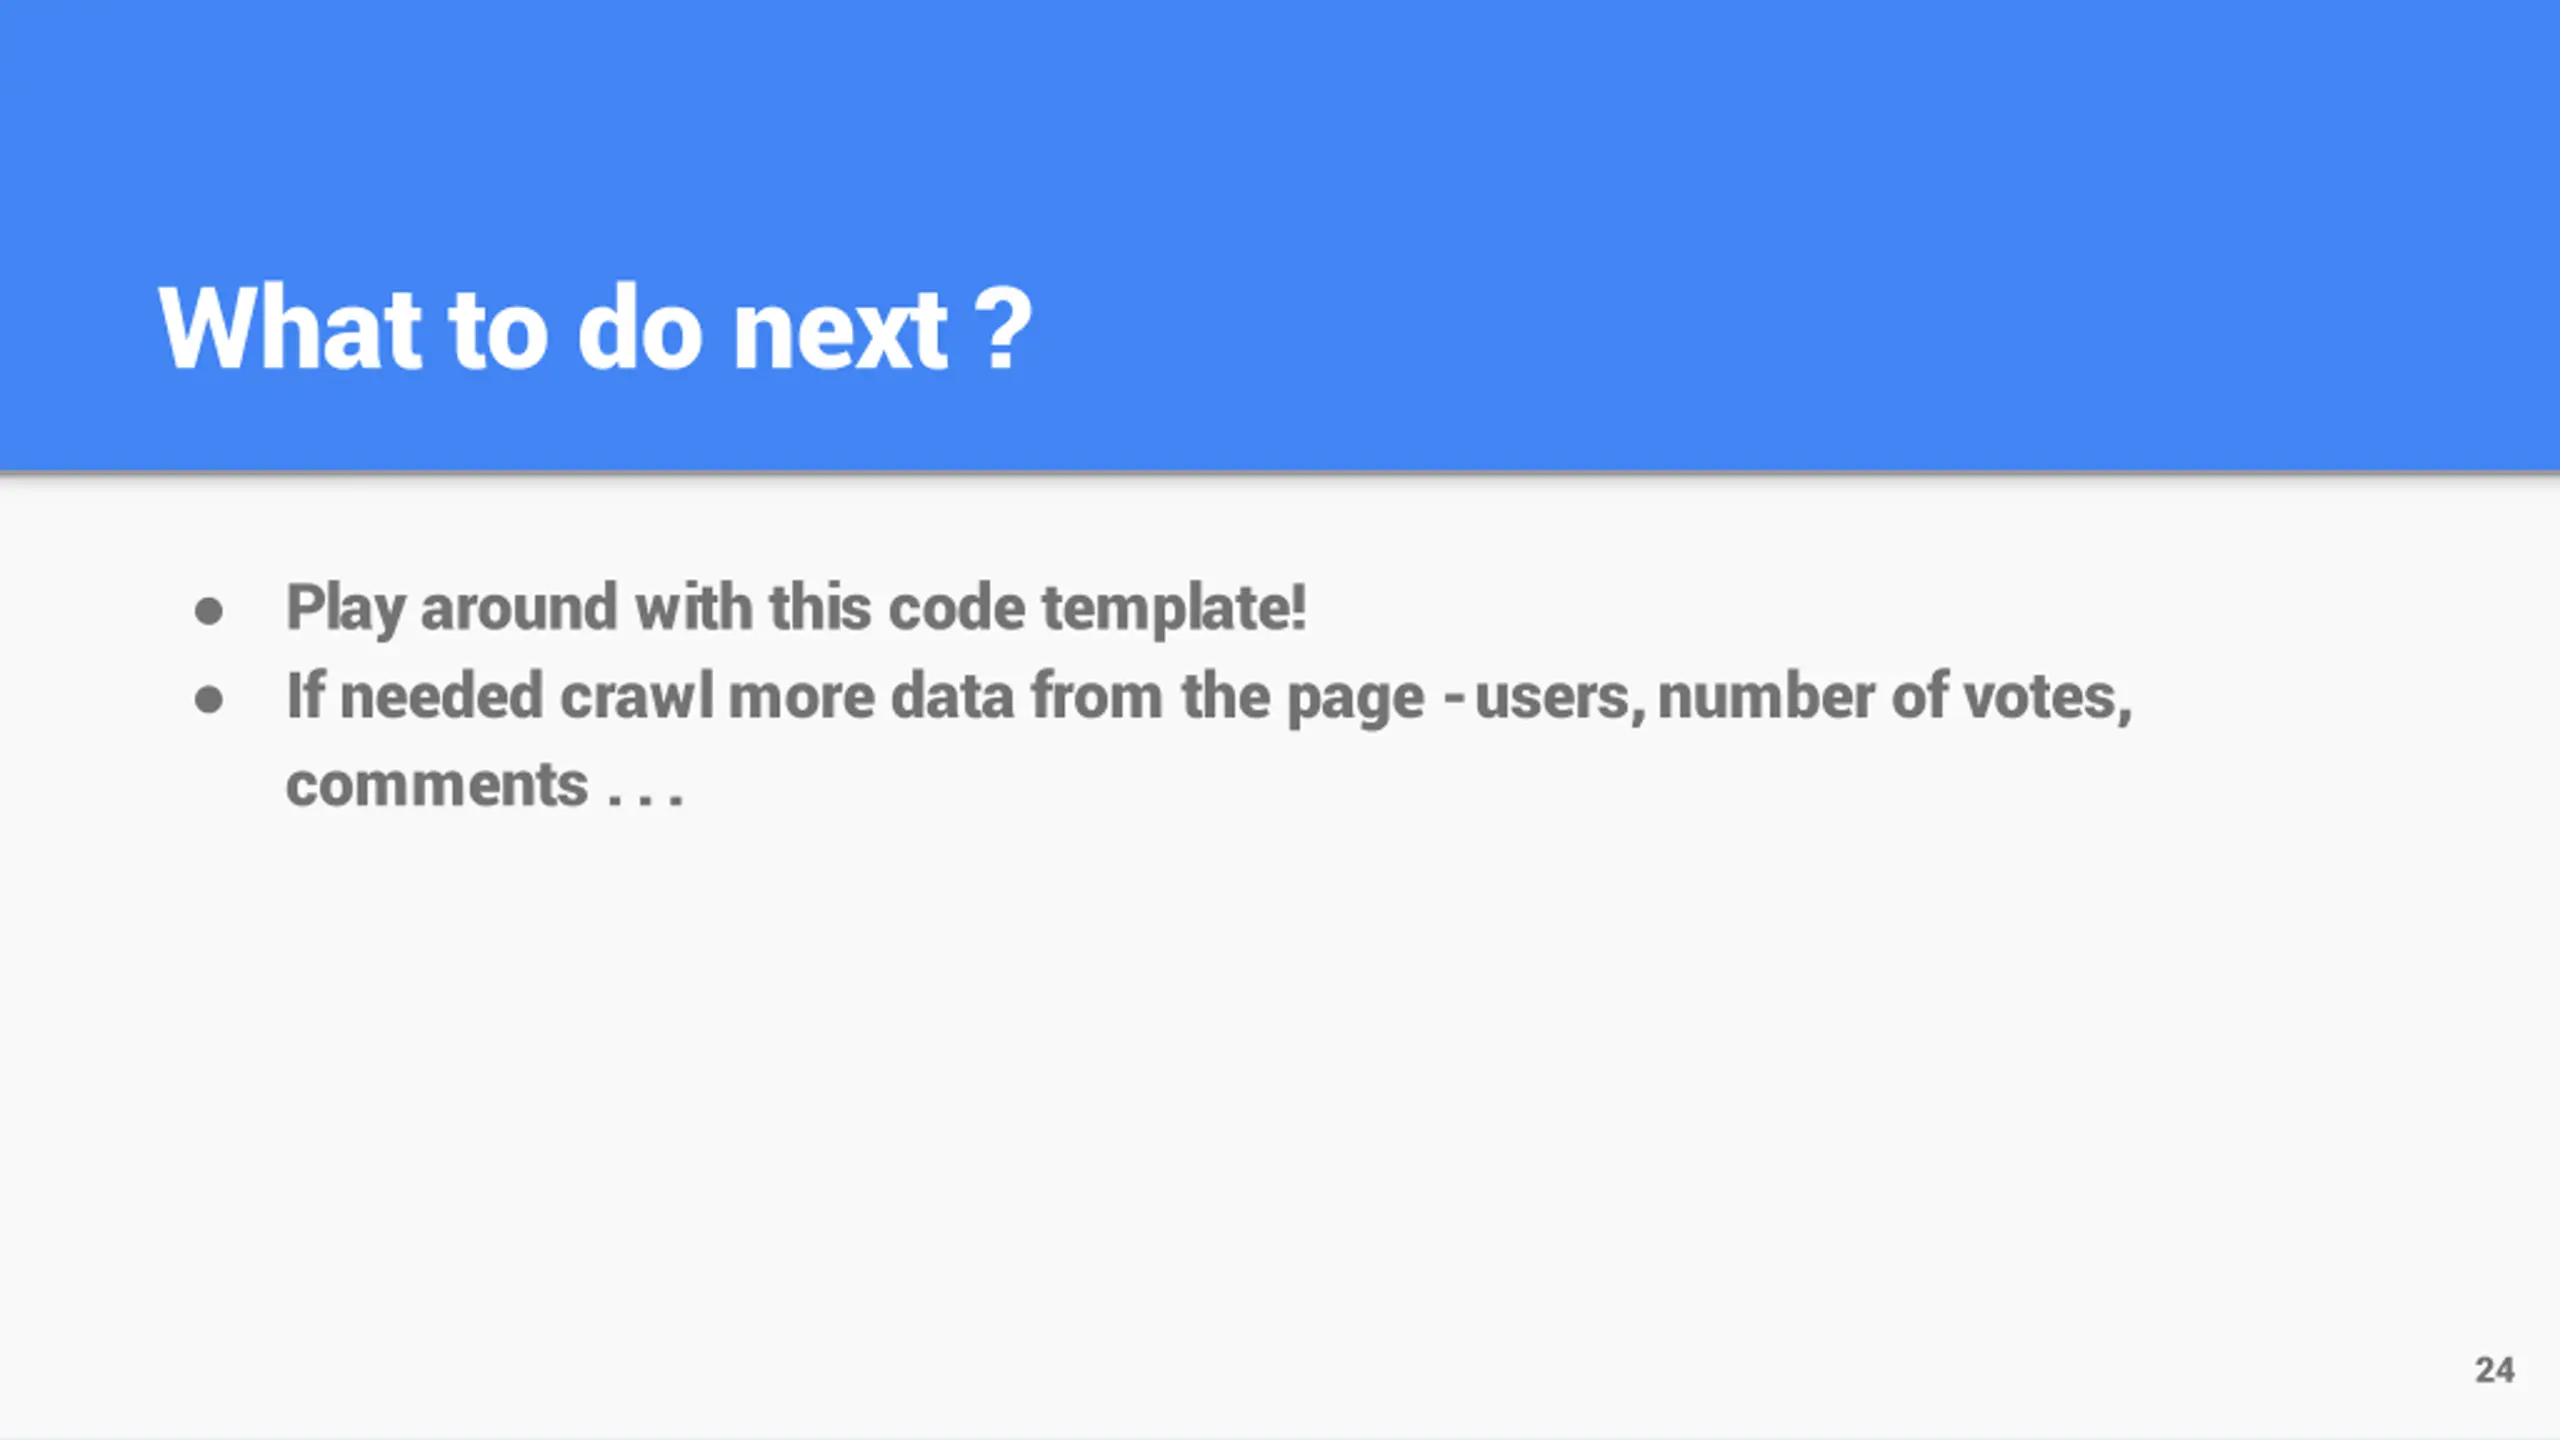
Task: Click the word "template!" in first bullet
Action: coord(1174,609)
